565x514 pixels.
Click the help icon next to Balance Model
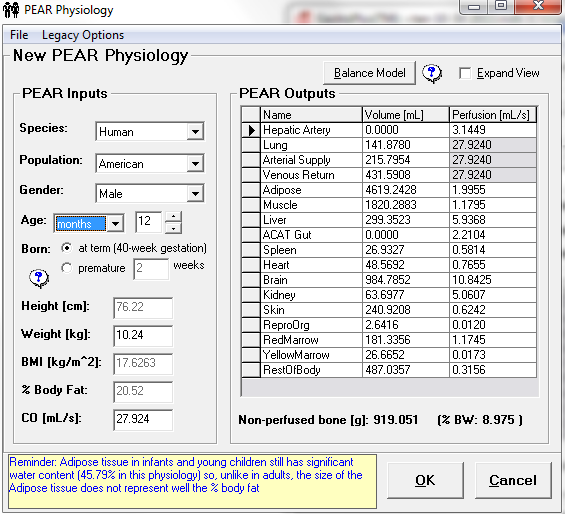(x=432, y=73)
